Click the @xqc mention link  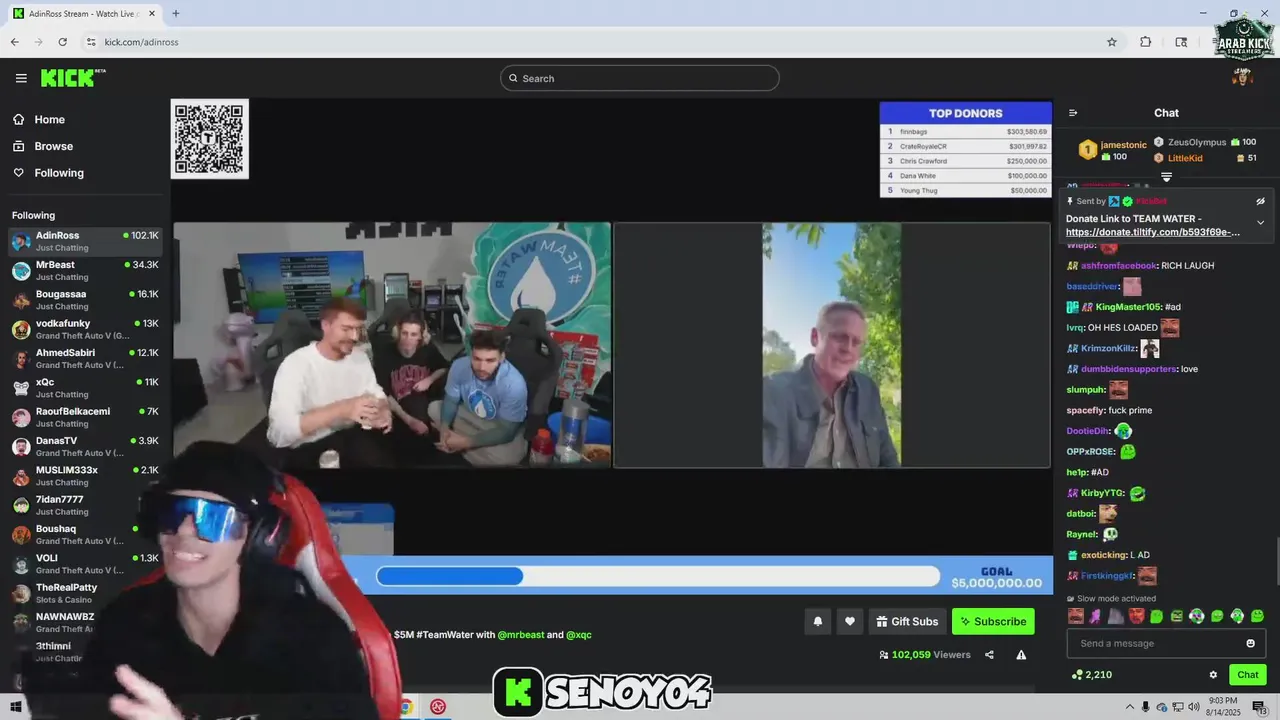coord(579,635)
